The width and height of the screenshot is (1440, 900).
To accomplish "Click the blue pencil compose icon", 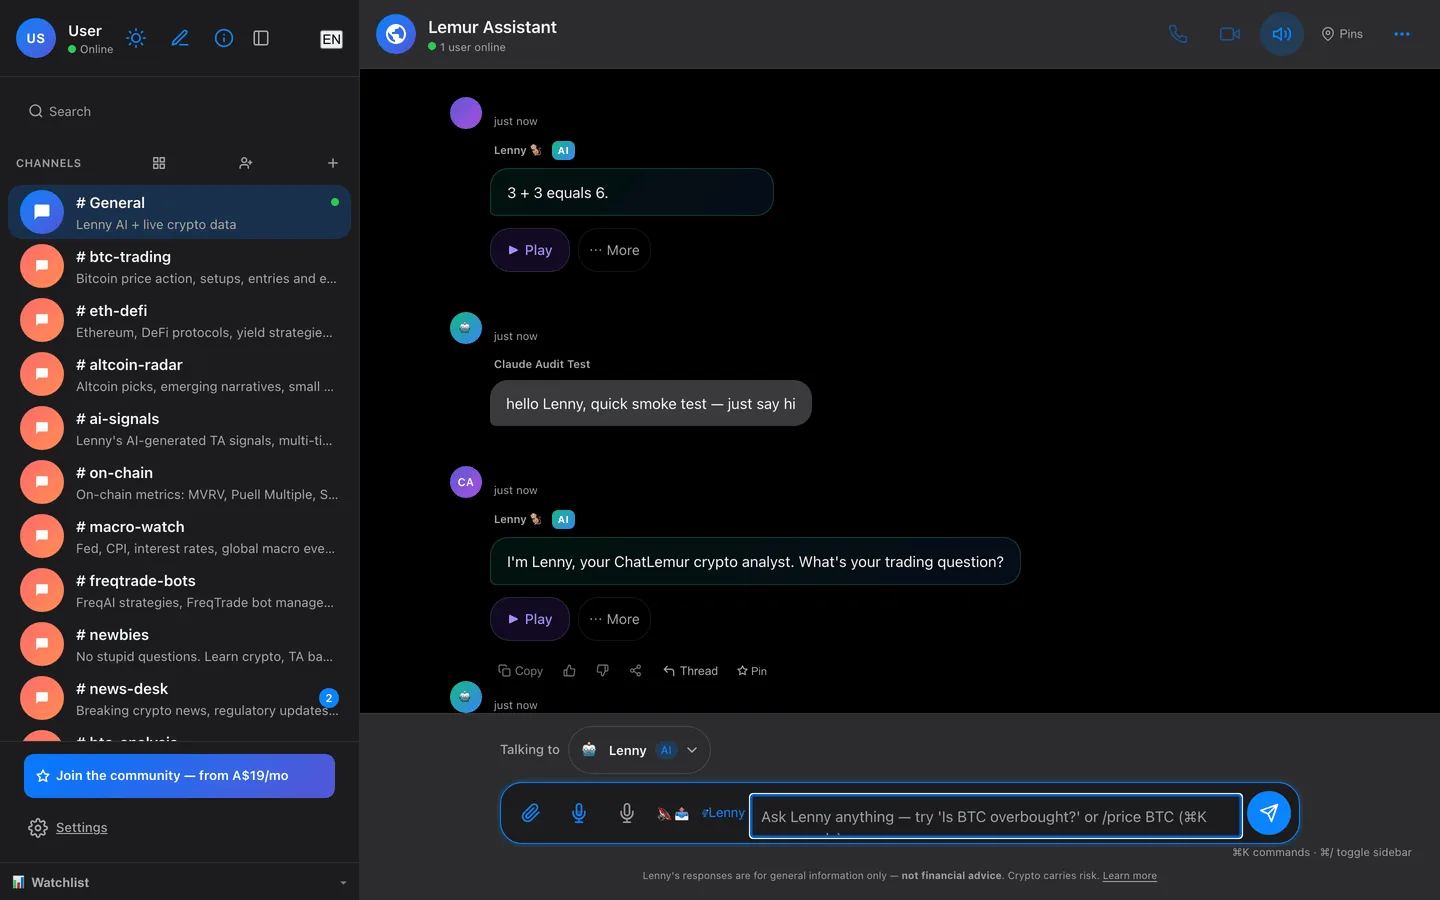I will (180, 38).
